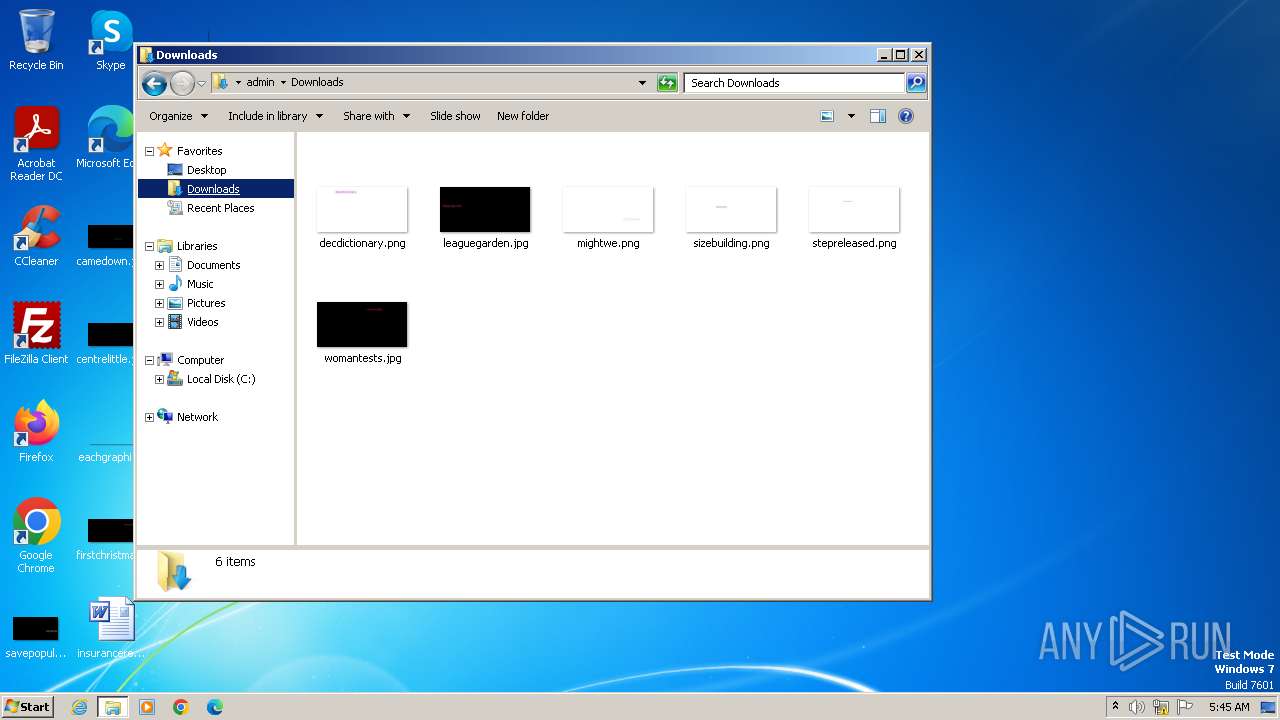Open Microsoft Edge from taskbar
Image resolution: width=1280 pixels, height=720 pixels.
tap(215, 707)
